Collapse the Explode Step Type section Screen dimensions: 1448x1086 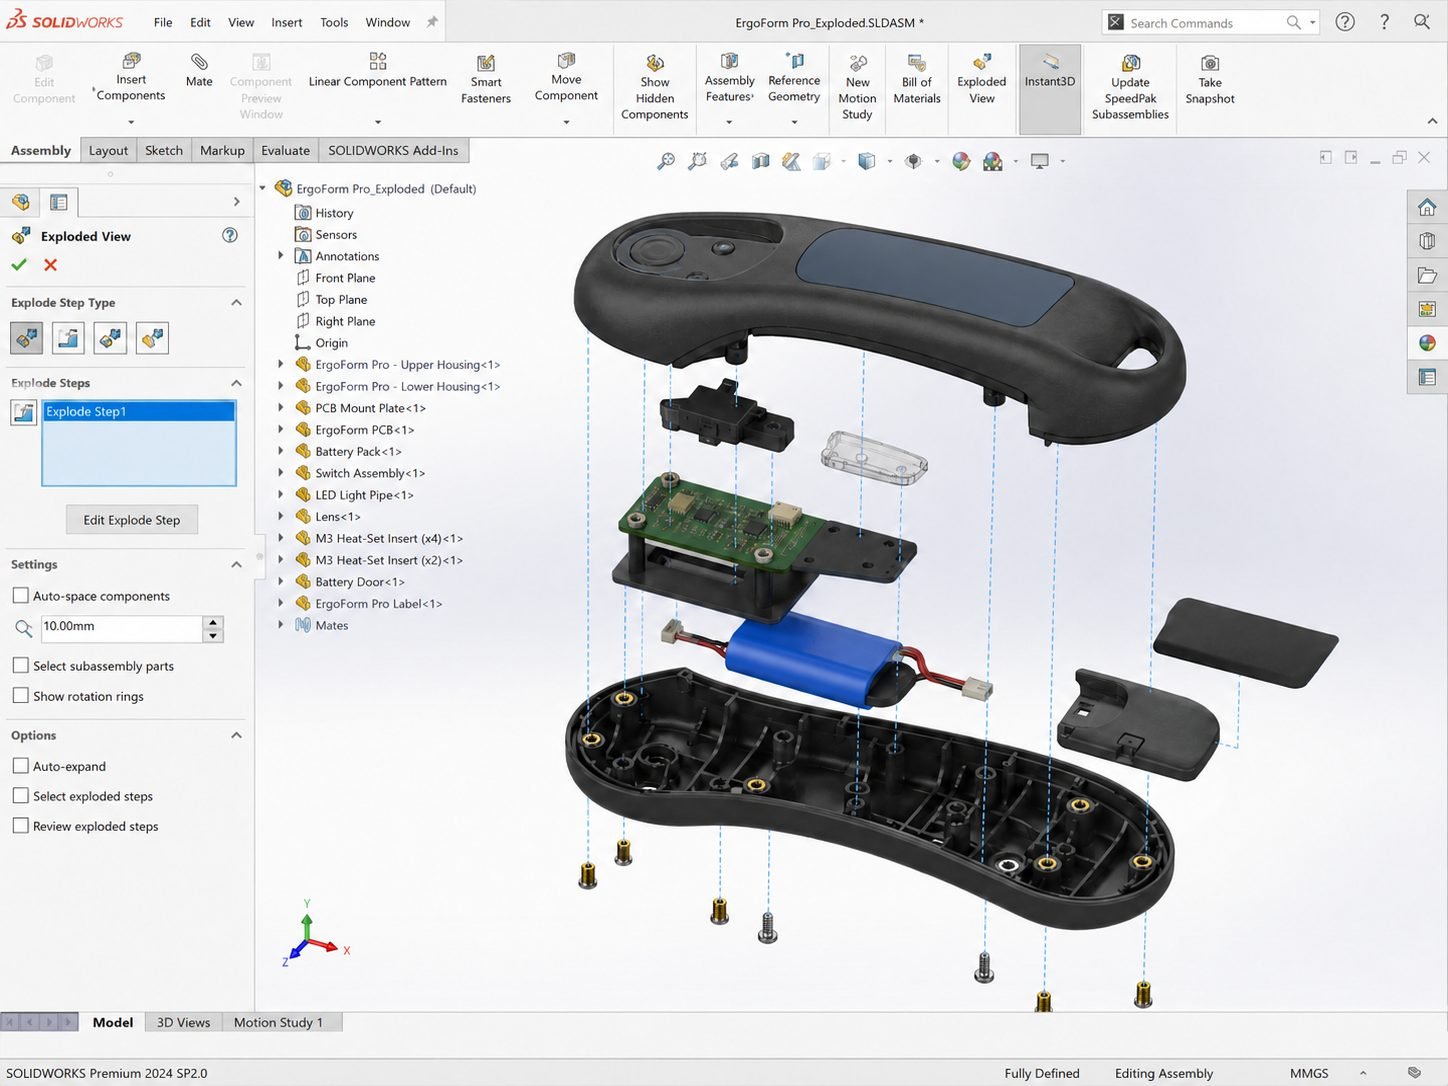coord(236,303)
